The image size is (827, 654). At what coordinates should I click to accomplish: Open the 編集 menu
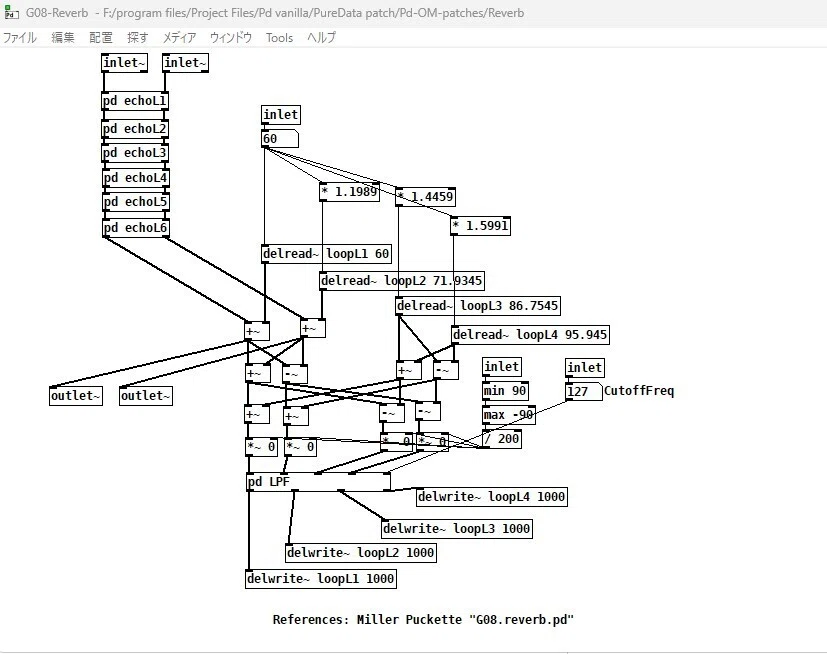pyautogui.click(x=63, y=38)
